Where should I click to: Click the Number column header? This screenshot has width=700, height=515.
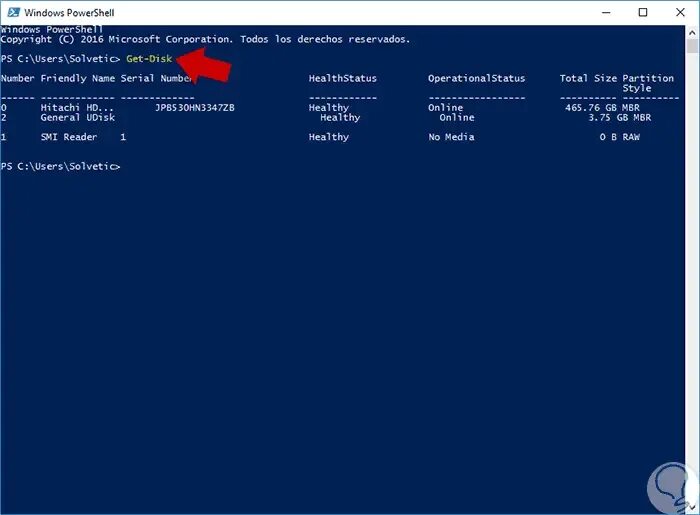tap(17, 79)
